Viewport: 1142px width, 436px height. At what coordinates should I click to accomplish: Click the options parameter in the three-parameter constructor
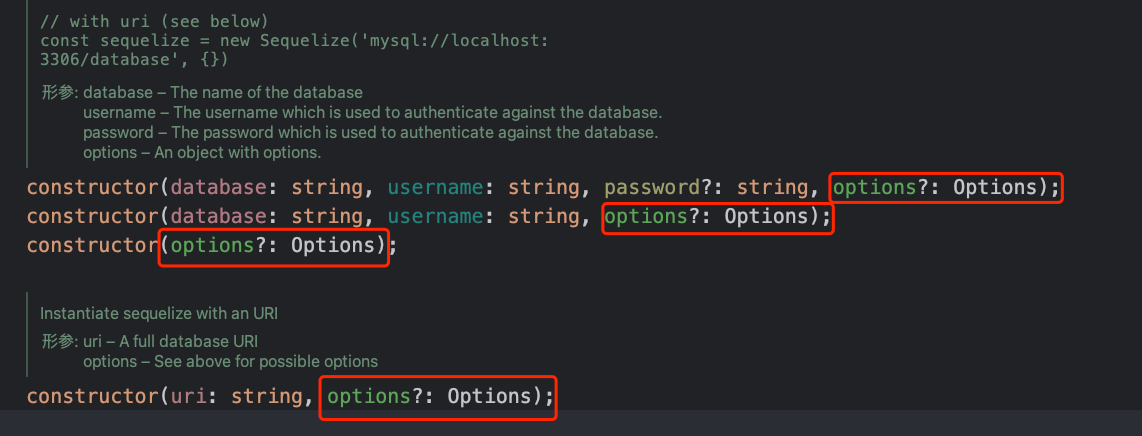647,216
